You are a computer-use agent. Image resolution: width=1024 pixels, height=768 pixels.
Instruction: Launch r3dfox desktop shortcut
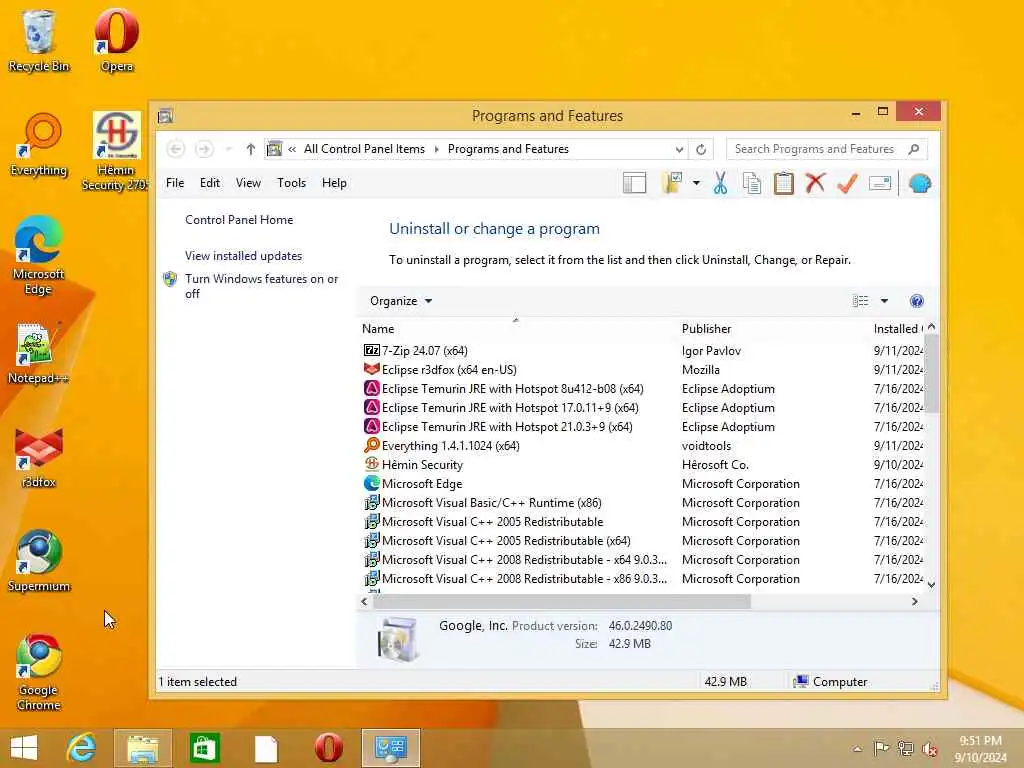[39, 457]
